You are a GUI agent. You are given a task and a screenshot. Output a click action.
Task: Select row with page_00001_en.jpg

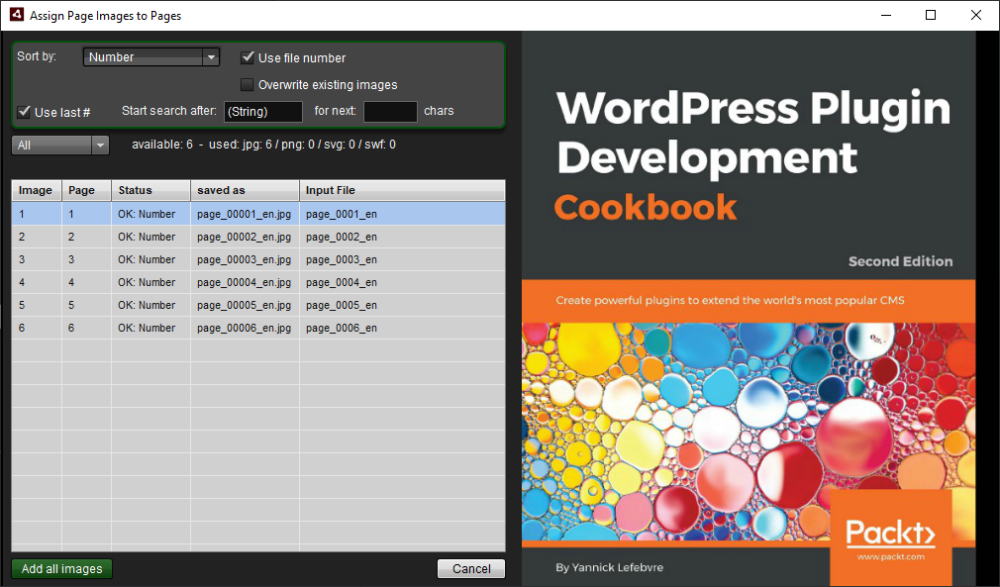(258, 214)
